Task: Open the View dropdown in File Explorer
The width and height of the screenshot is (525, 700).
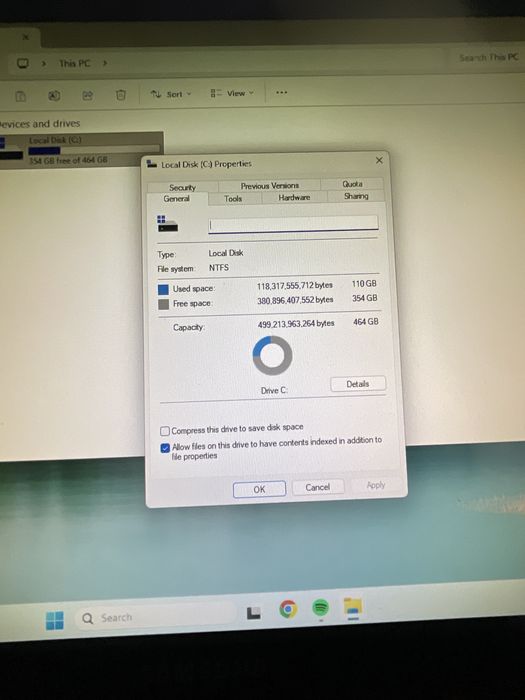Action: tap(232, 93)
